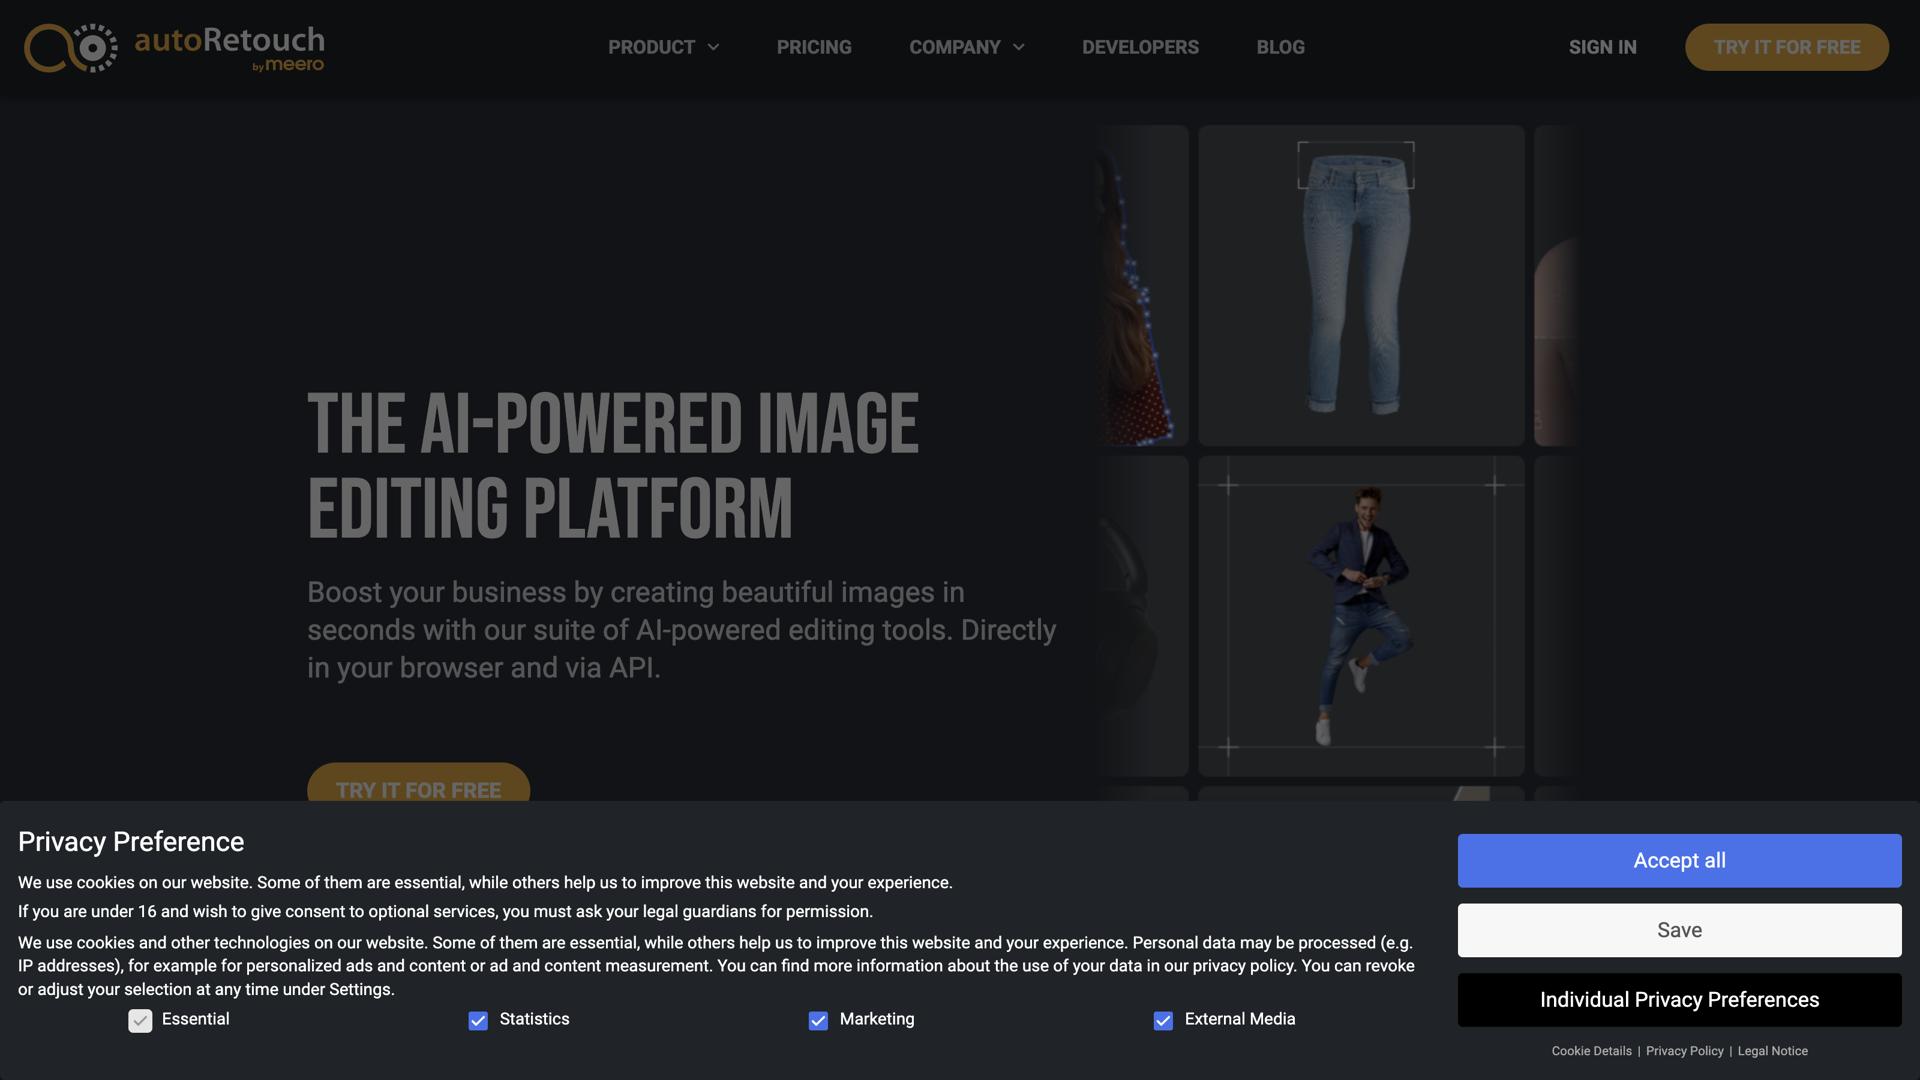Toggle the Essential cookies checkbox
This screenshot has width=1920, height=1080.
coord(140,1019)
